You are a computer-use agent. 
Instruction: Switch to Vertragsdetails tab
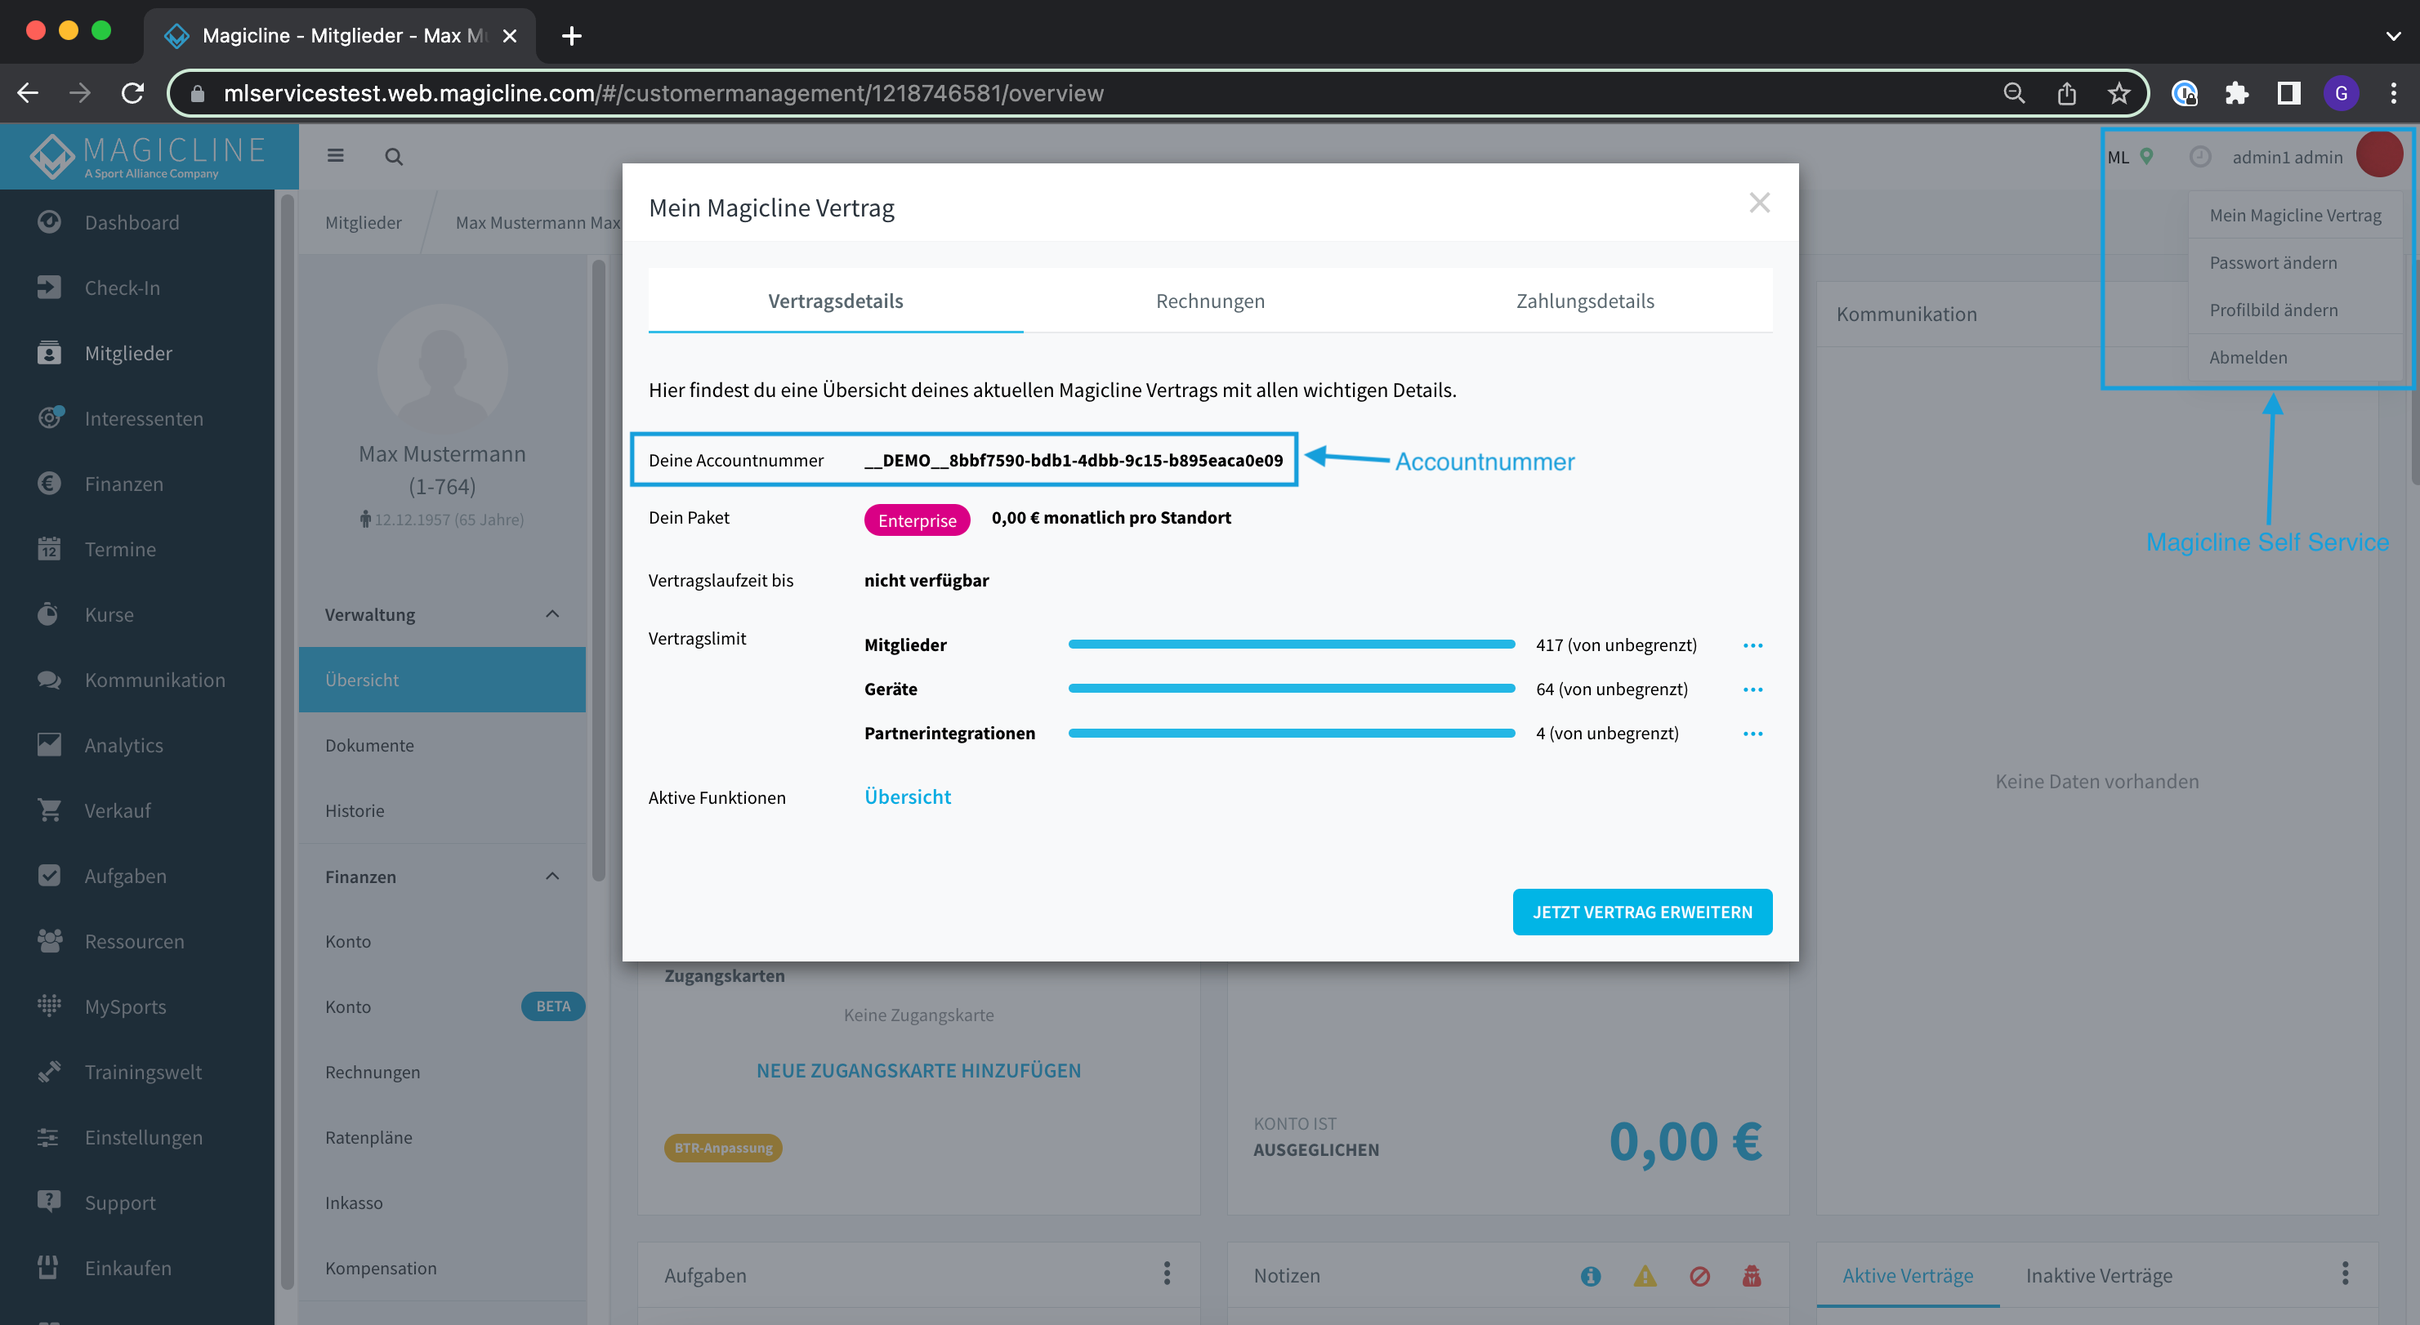point(836,301)
